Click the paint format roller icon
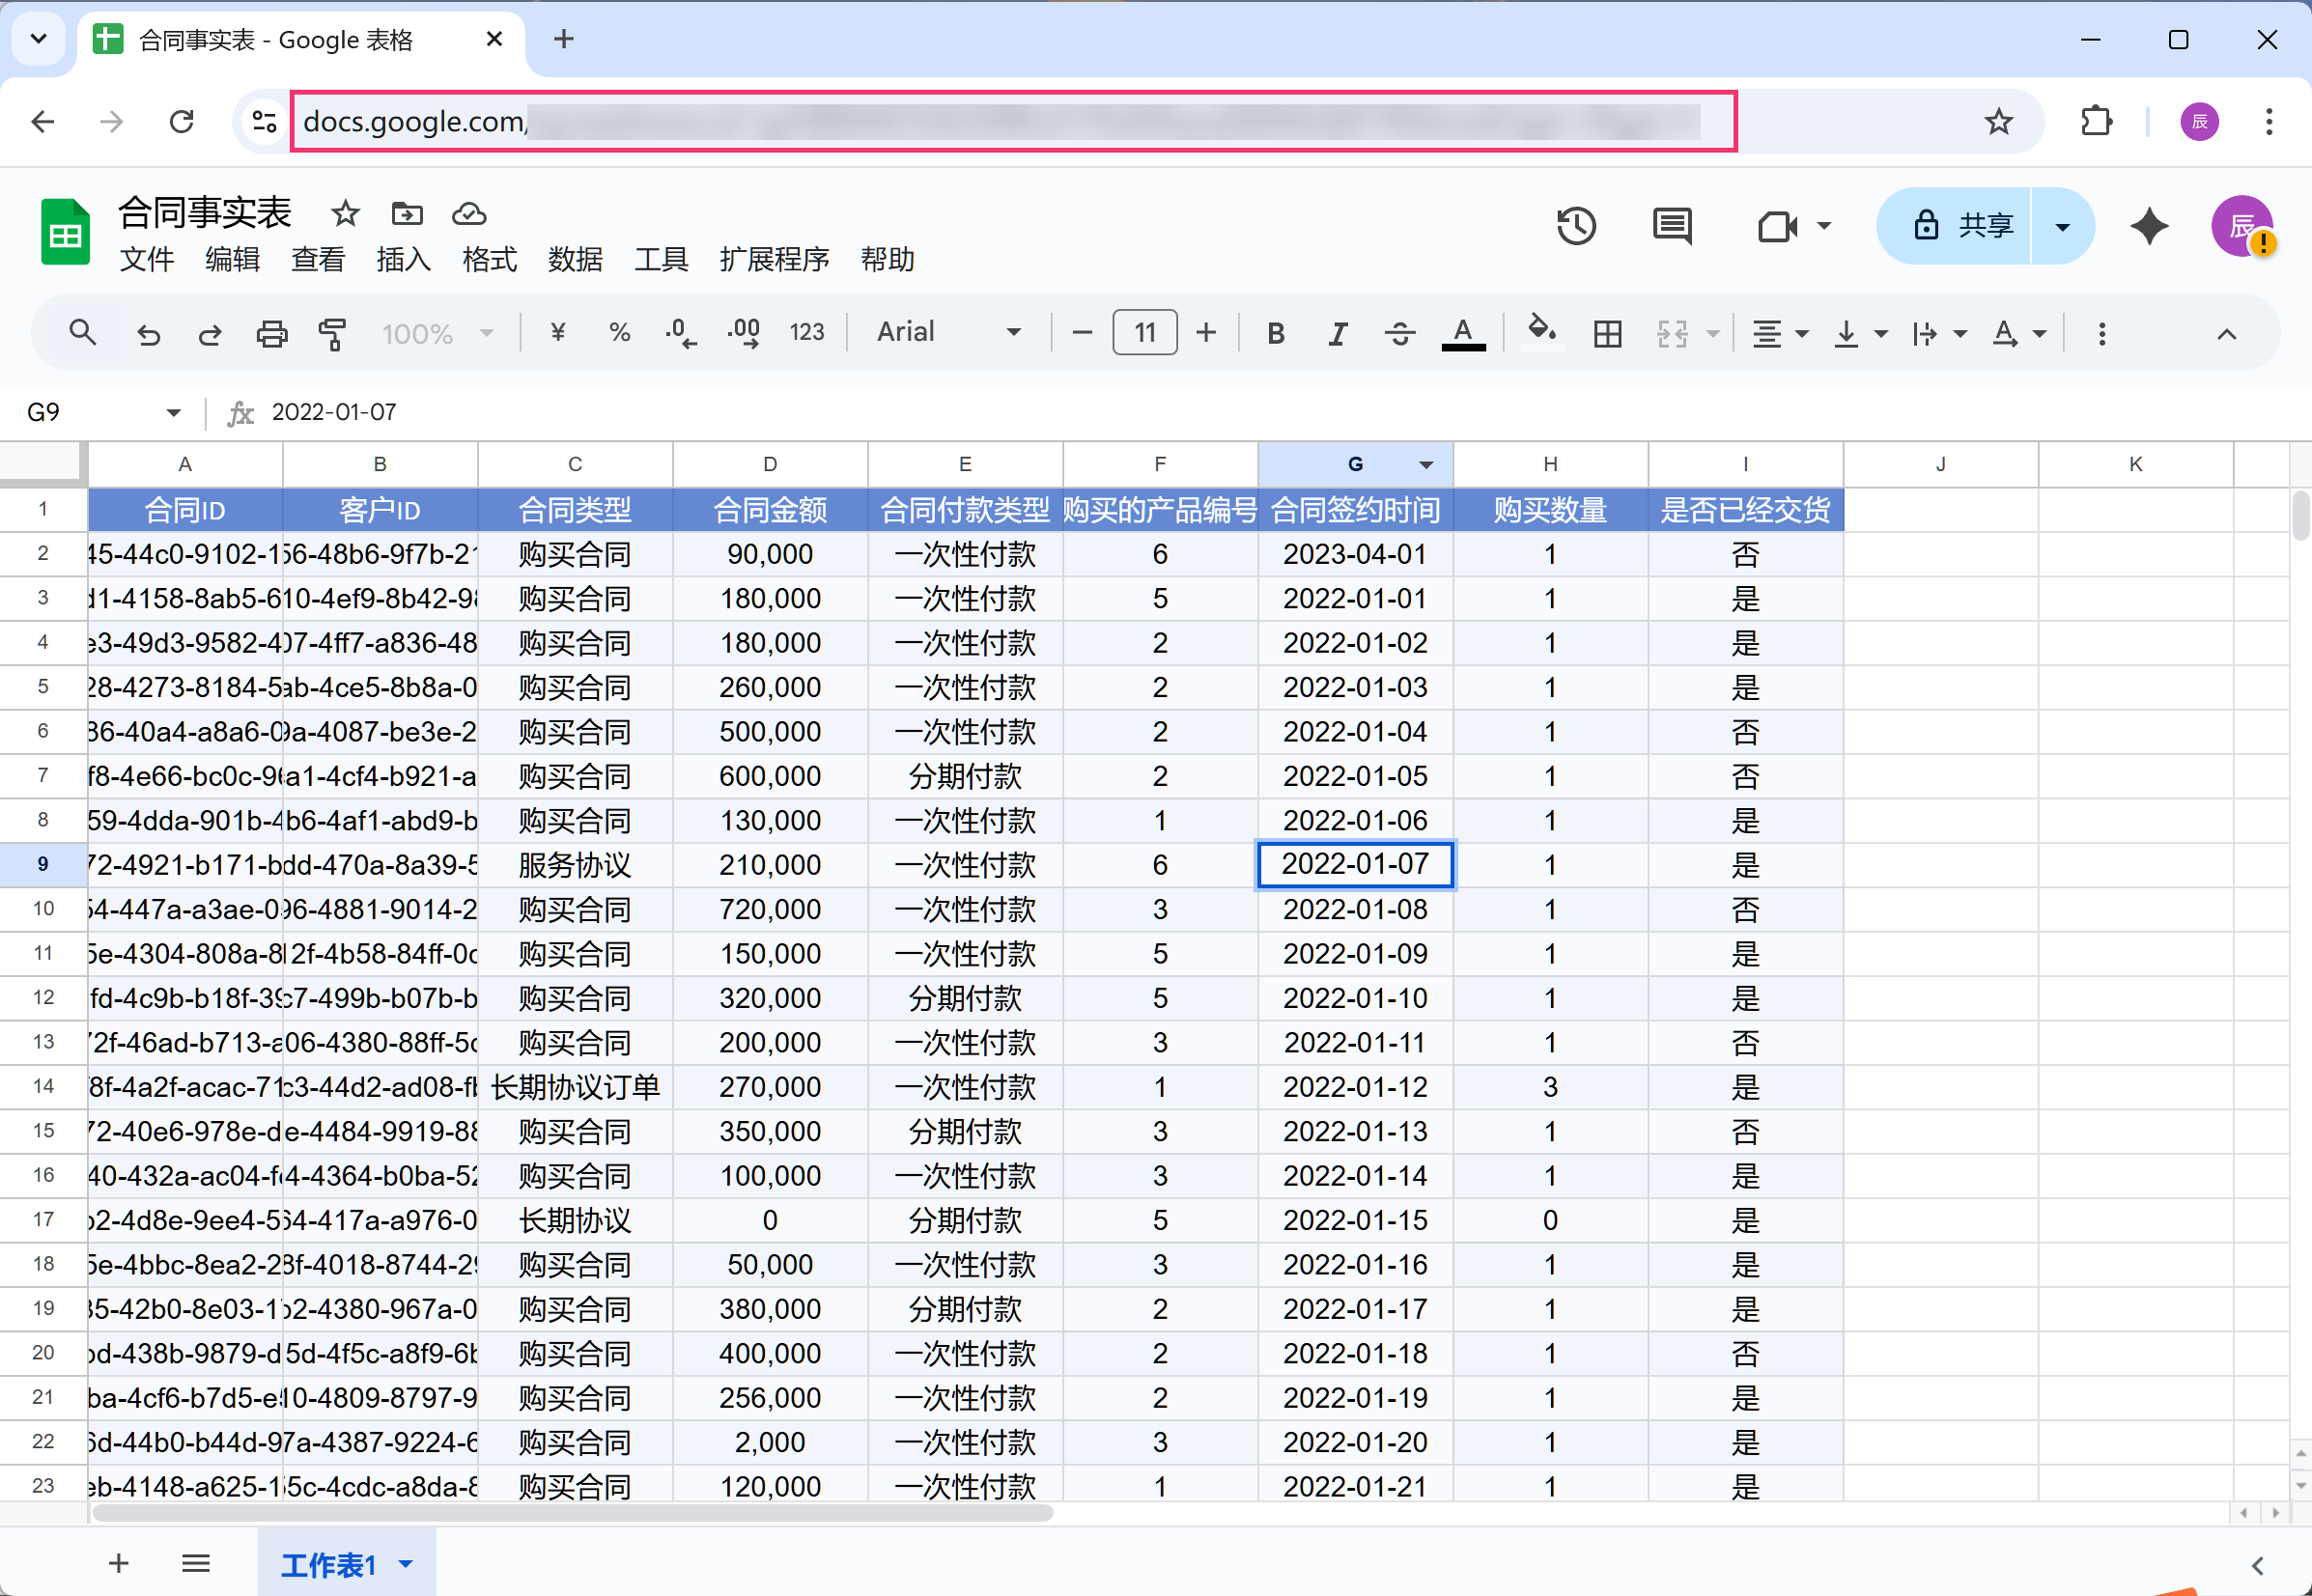2312x1596 pixels. [x=332, y=333]
